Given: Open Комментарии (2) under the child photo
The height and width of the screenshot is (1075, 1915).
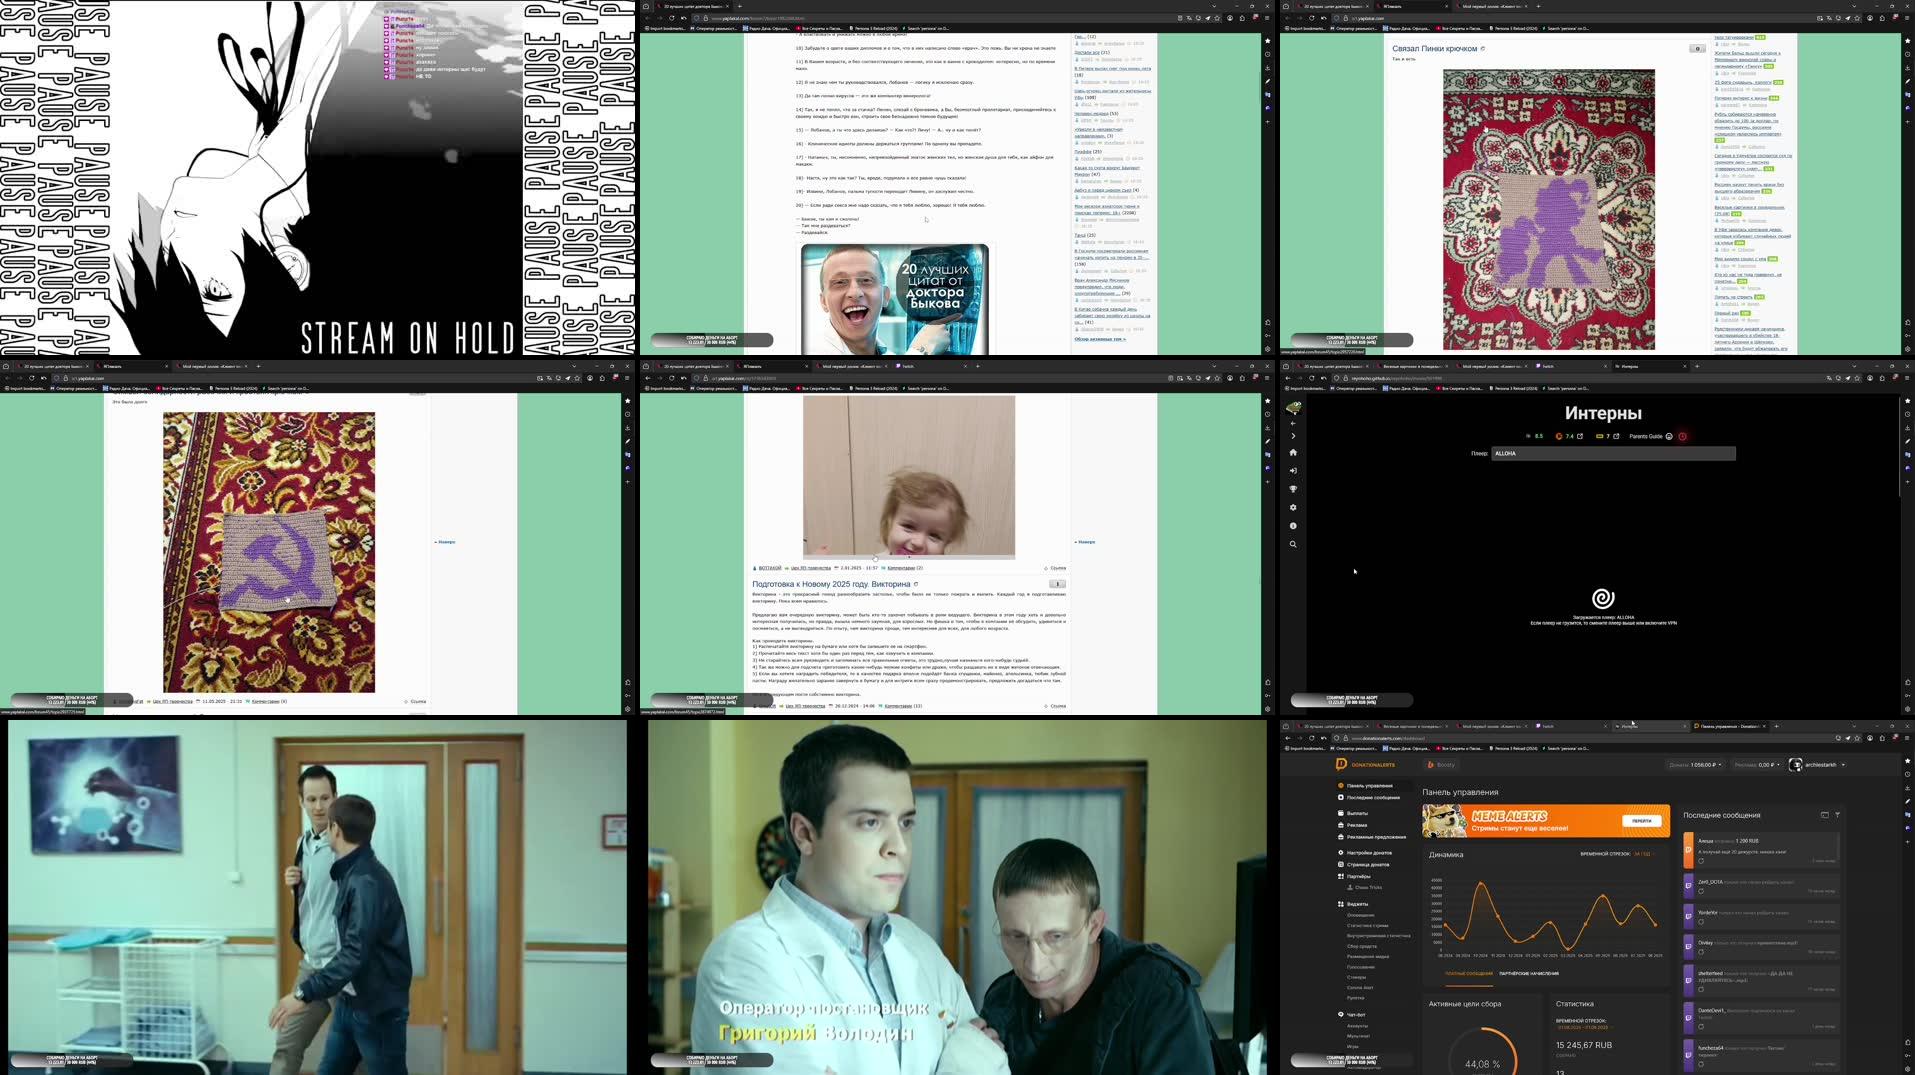Looking at the screenshot, I should click(x=905, y=568).
